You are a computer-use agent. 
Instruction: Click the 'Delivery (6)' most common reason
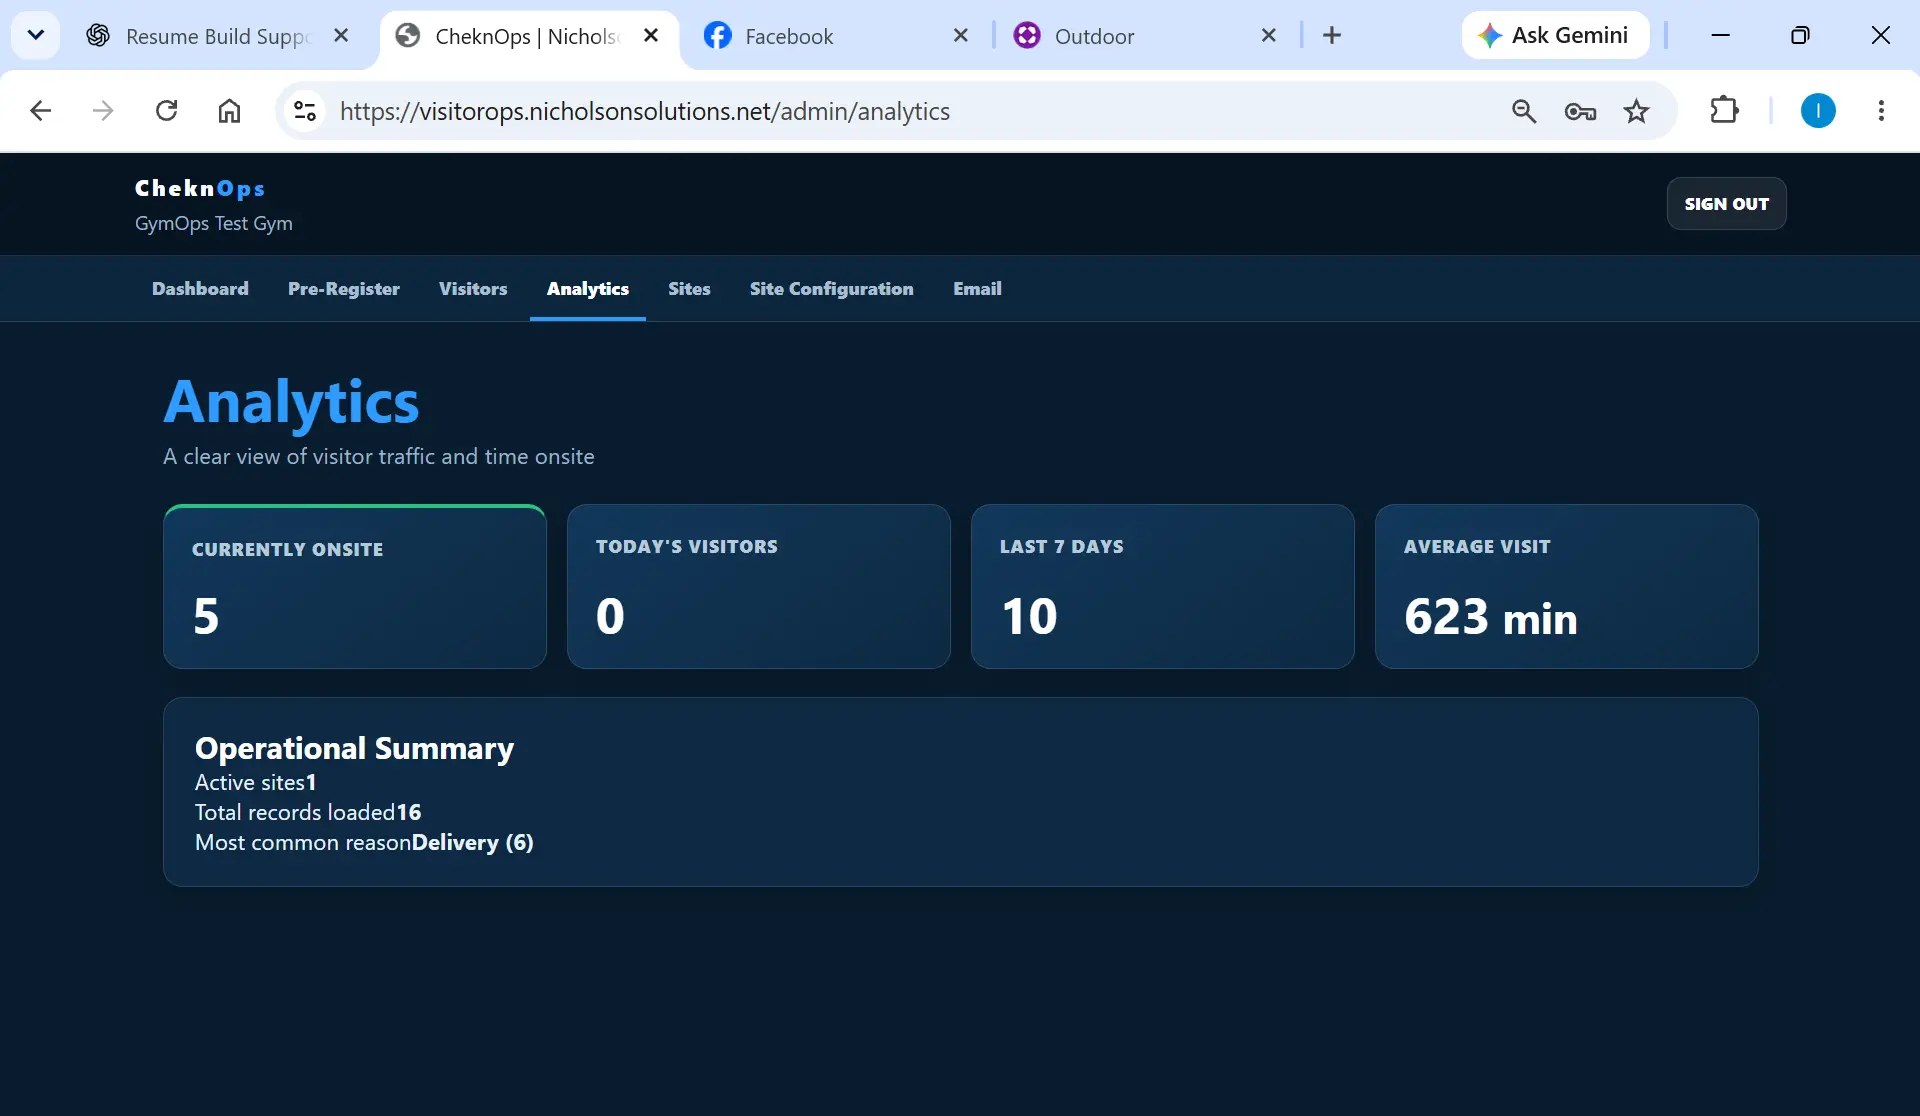(473, 842)
